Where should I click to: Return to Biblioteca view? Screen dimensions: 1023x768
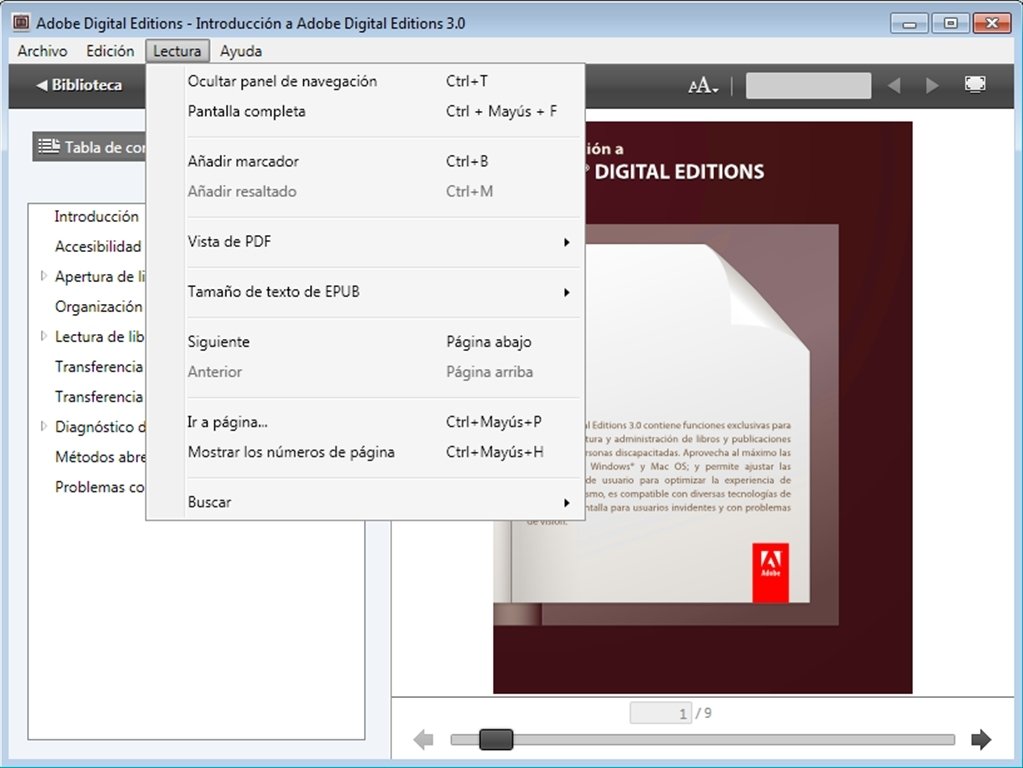pos(79,85)
